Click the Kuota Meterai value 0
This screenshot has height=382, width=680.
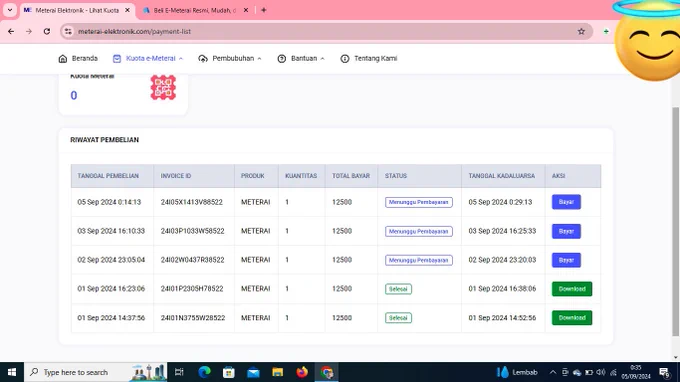tap(74, 95)
